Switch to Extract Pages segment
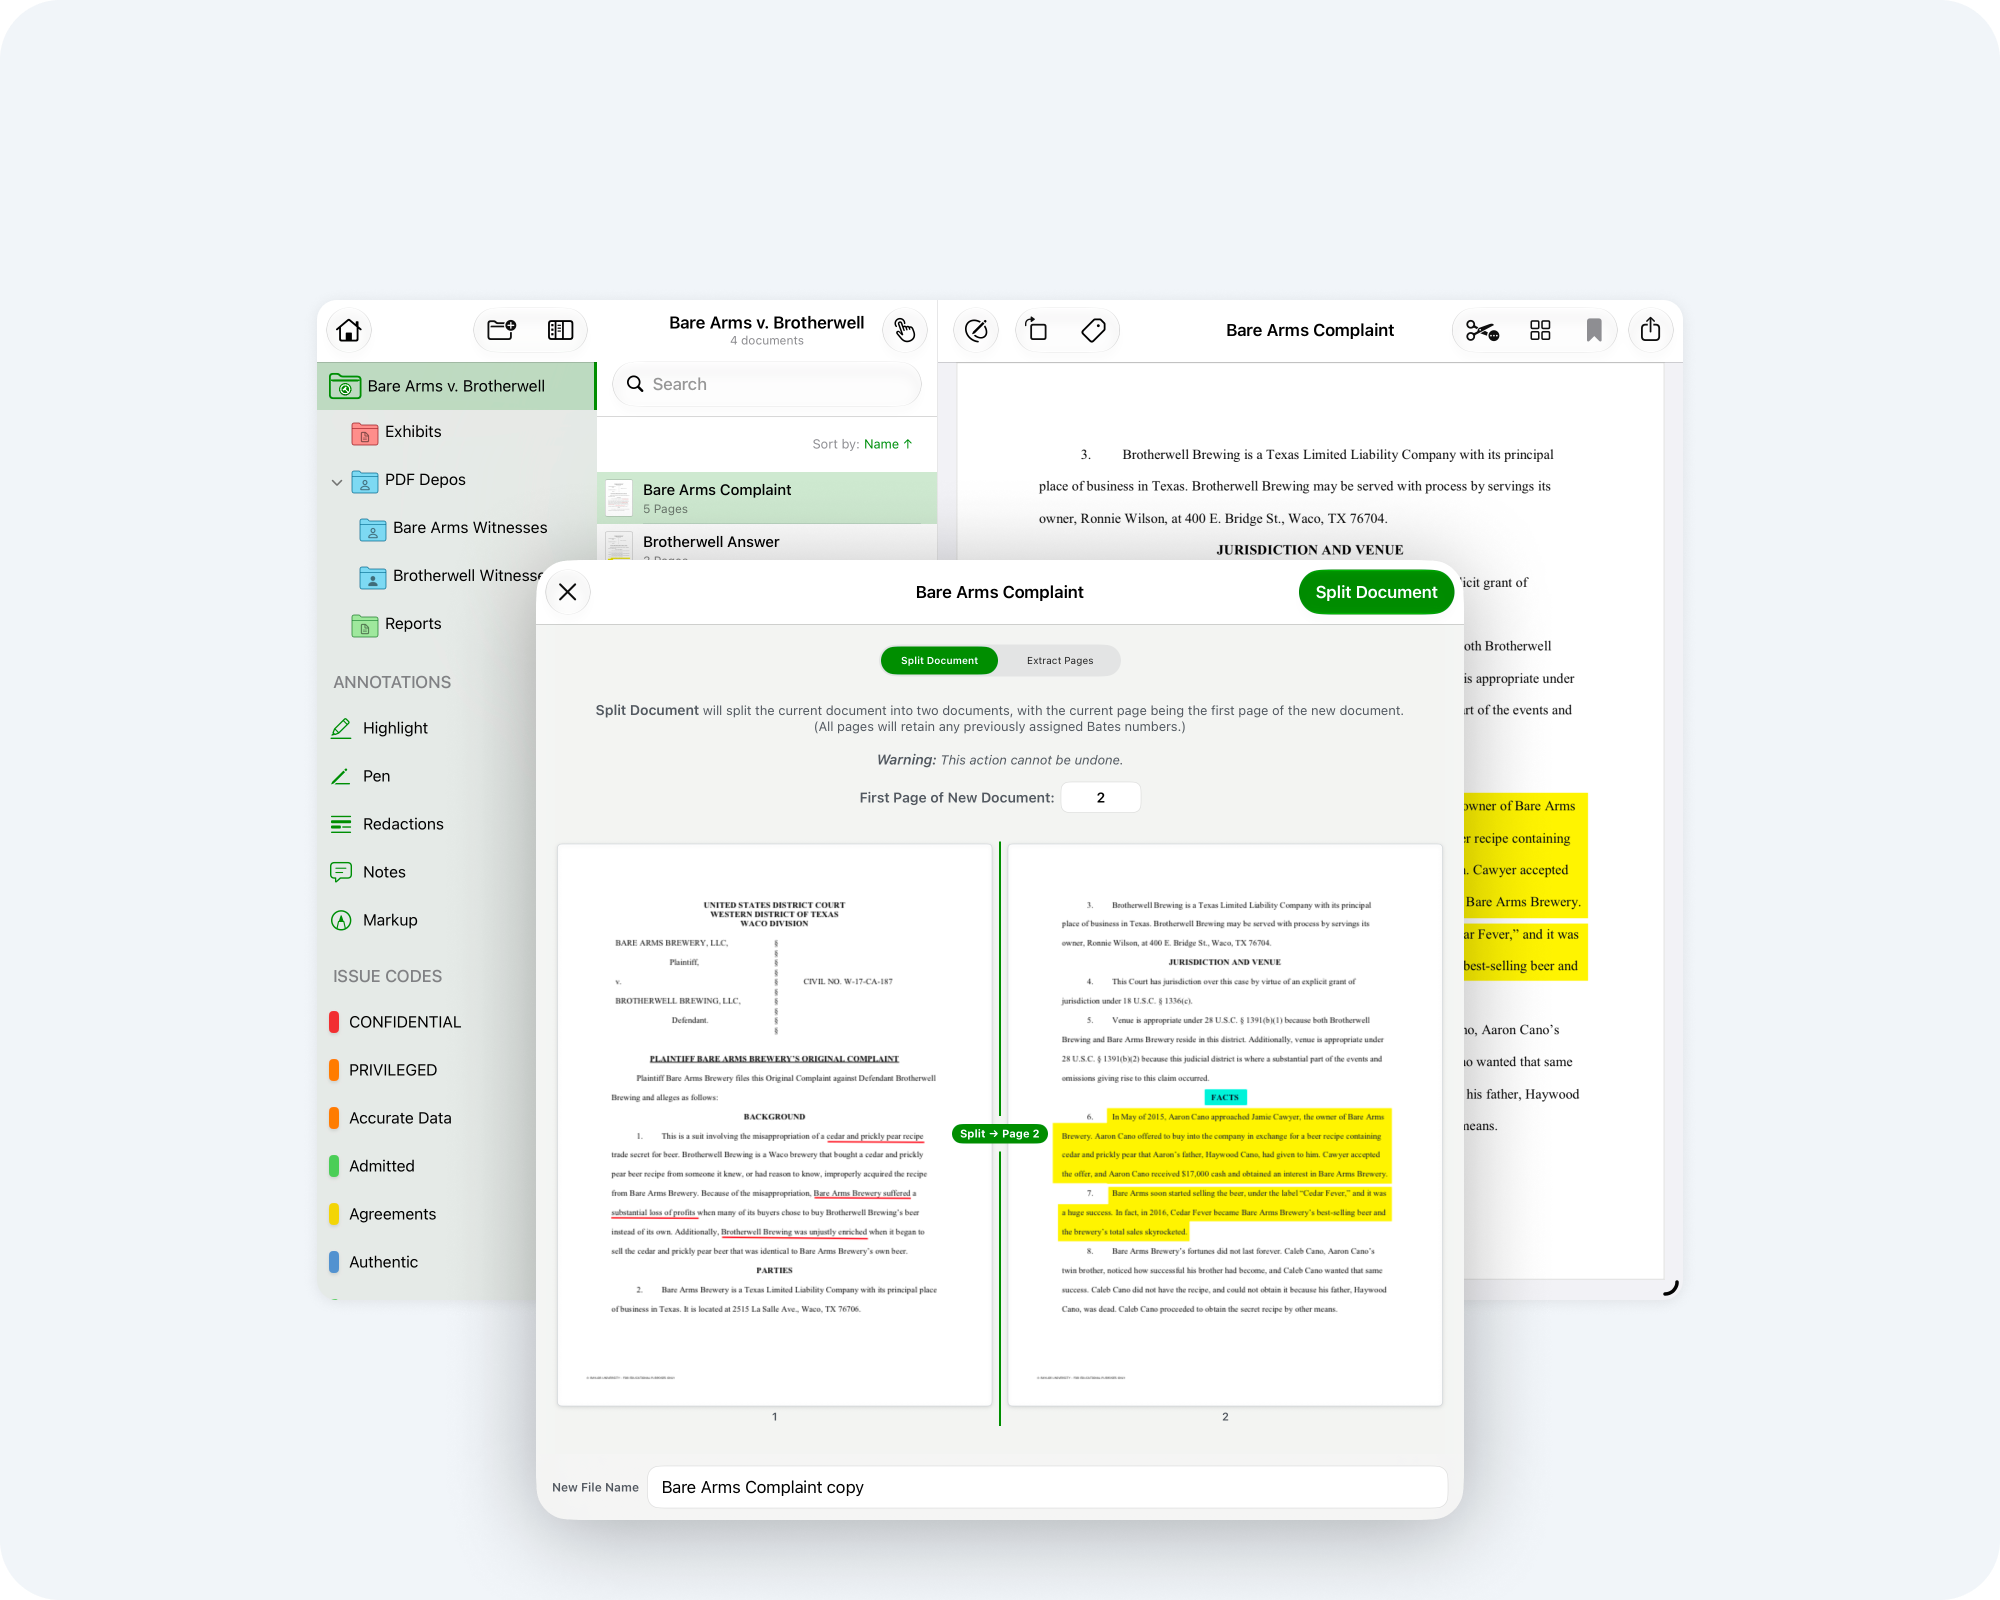Screen dimensions: 2000x1600 pos(1060,660)
